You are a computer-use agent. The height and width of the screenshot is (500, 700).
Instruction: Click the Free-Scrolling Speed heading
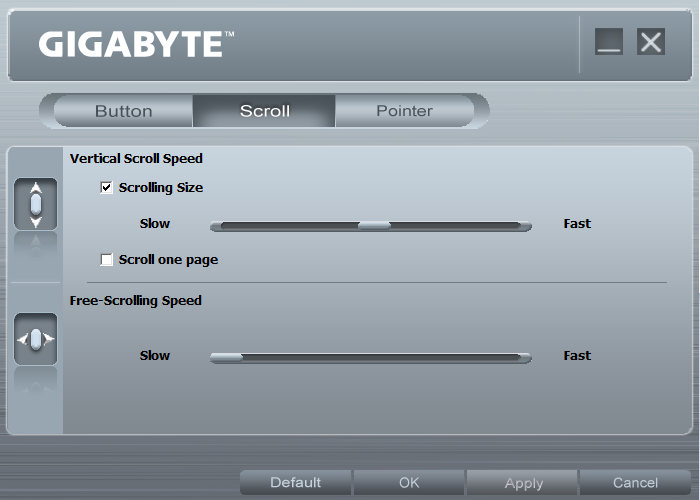136,300
